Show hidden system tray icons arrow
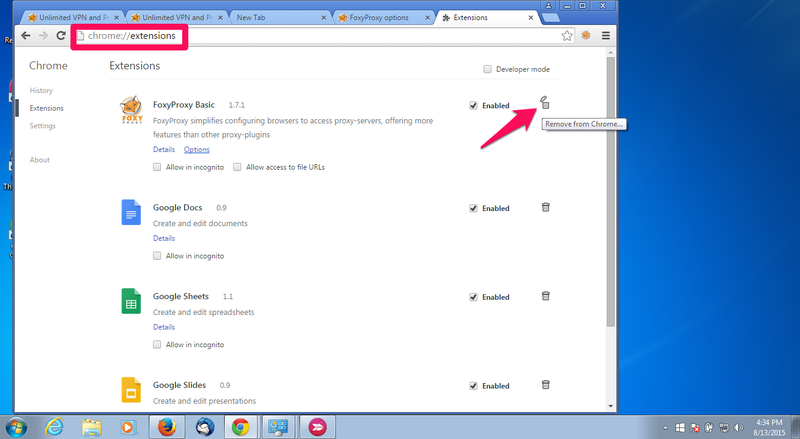 665,428
